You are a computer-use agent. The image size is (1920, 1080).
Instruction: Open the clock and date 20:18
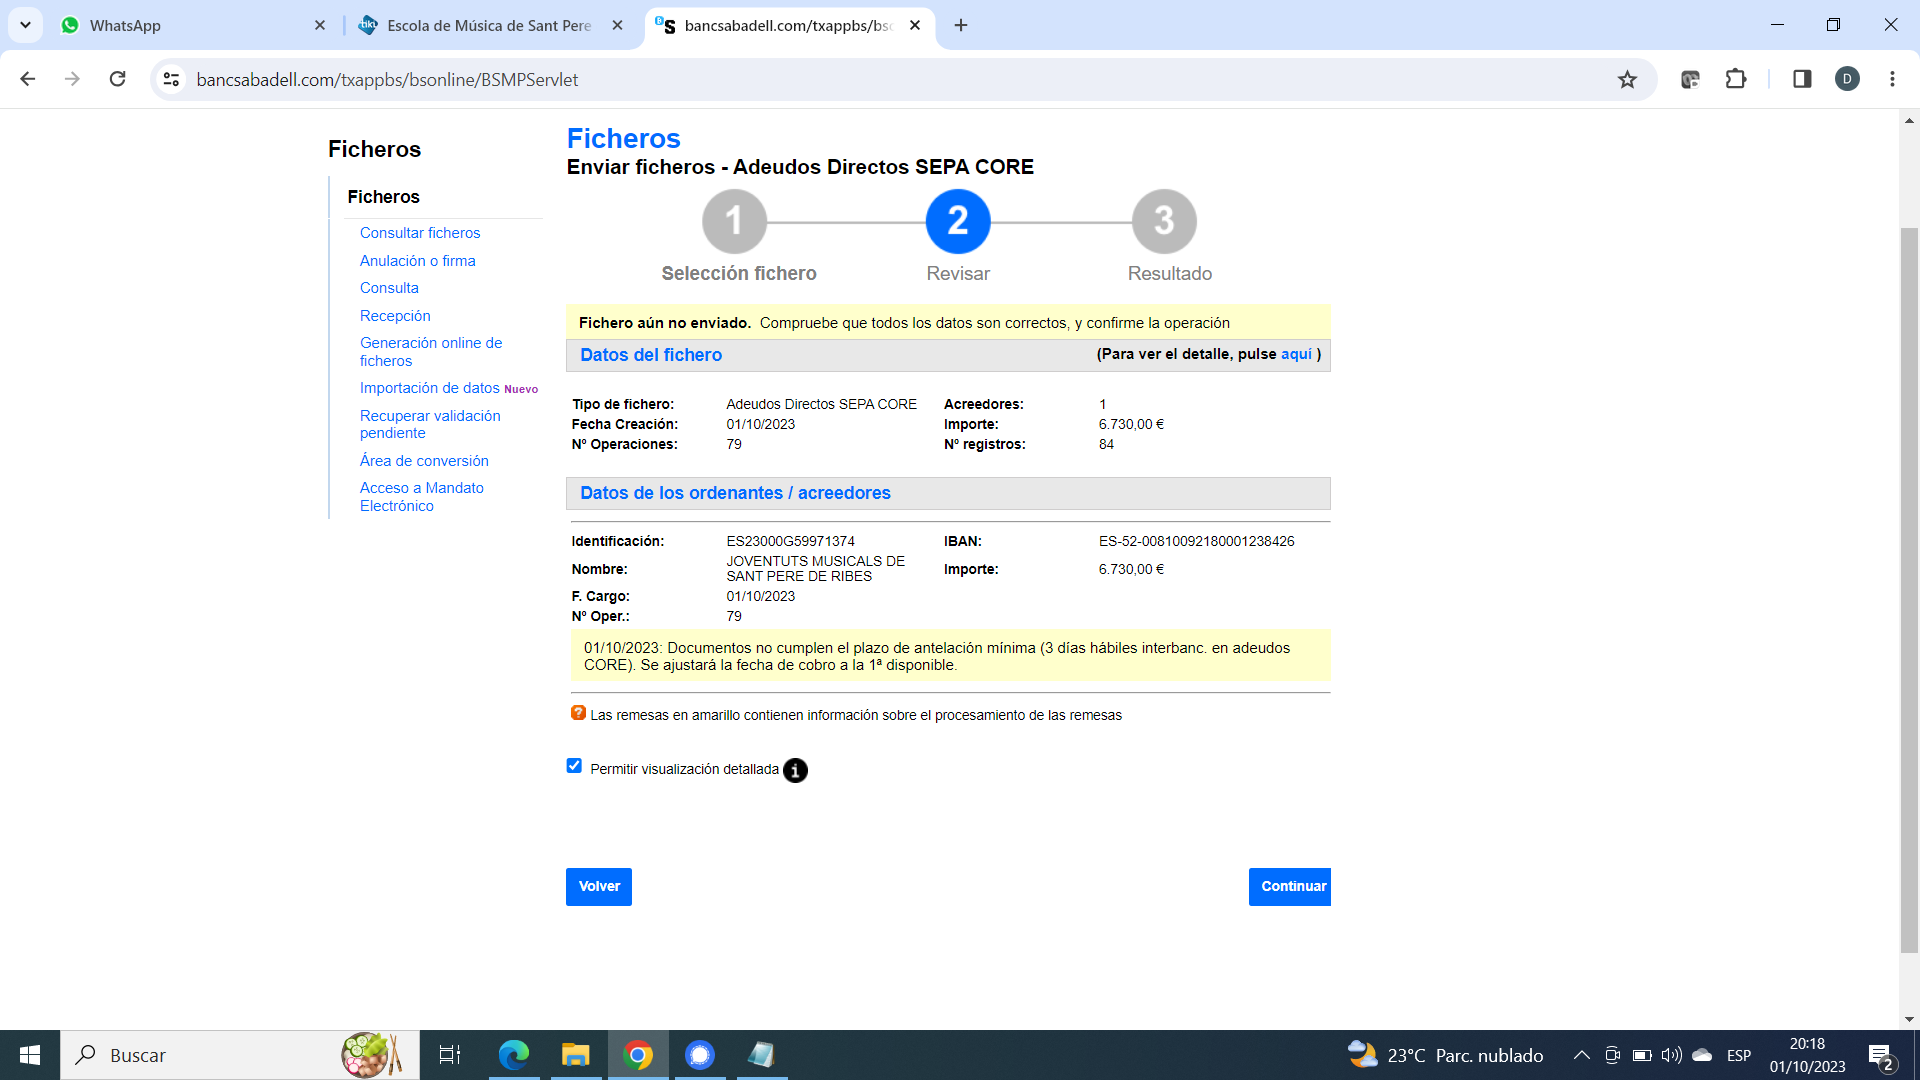tap(1807, 1055)
